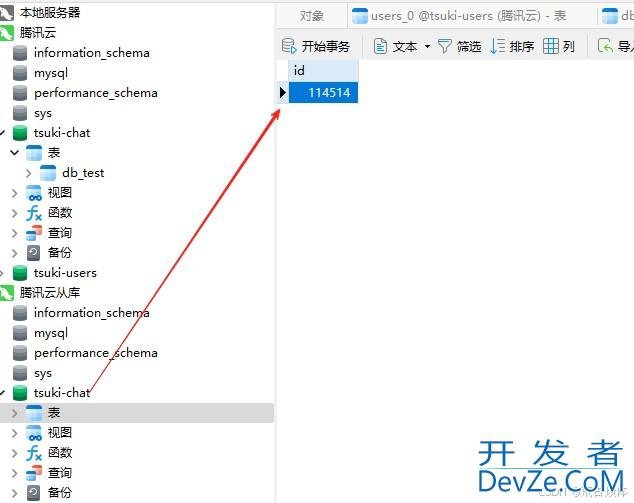The height and width of the screenshot is (503, 634).
Task: Switch to the 对象 tab
Action: pyautogui.click(x=312, y=16)
